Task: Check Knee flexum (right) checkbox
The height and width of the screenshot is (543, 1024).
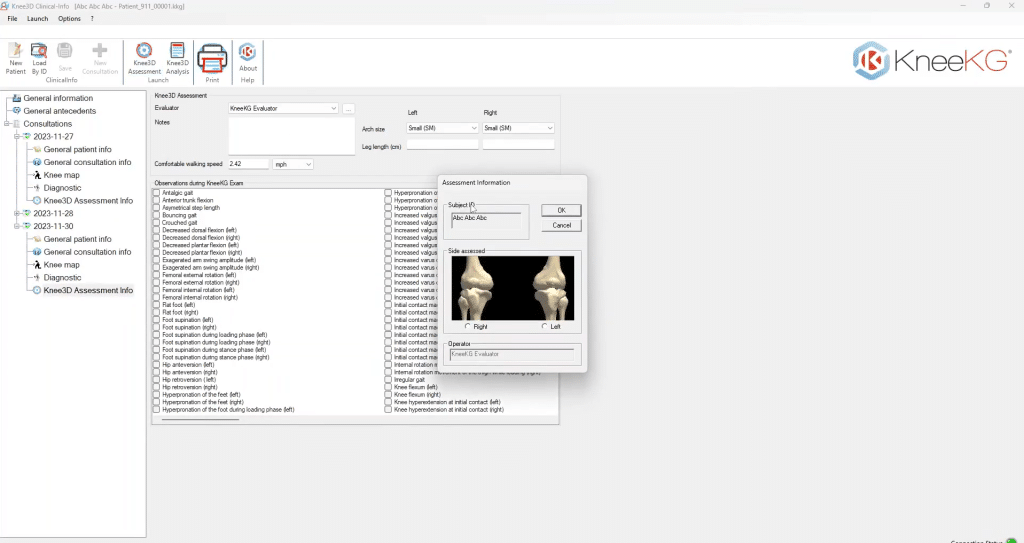Action: pyautogui.click(x=388, y=395)
